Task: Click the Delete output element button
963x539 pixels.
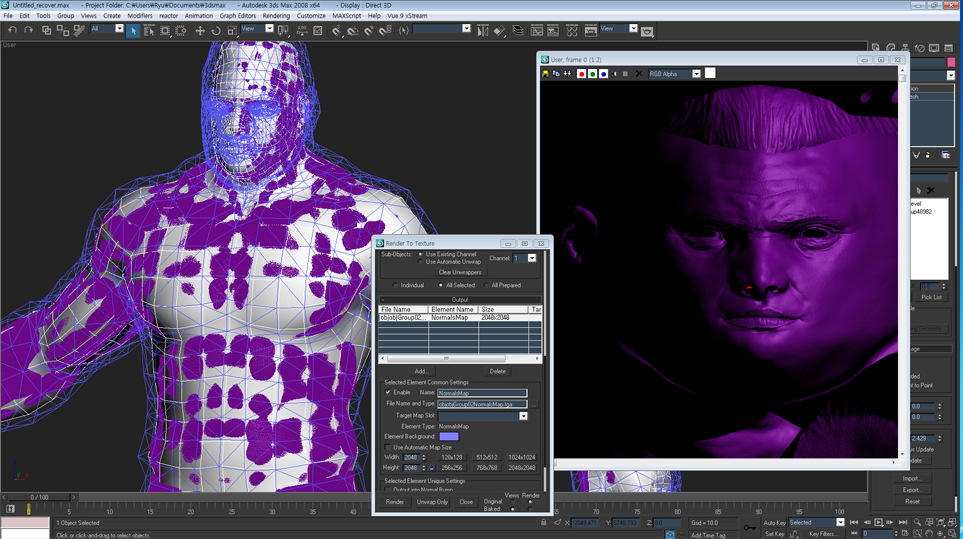Action: point(497,371)
